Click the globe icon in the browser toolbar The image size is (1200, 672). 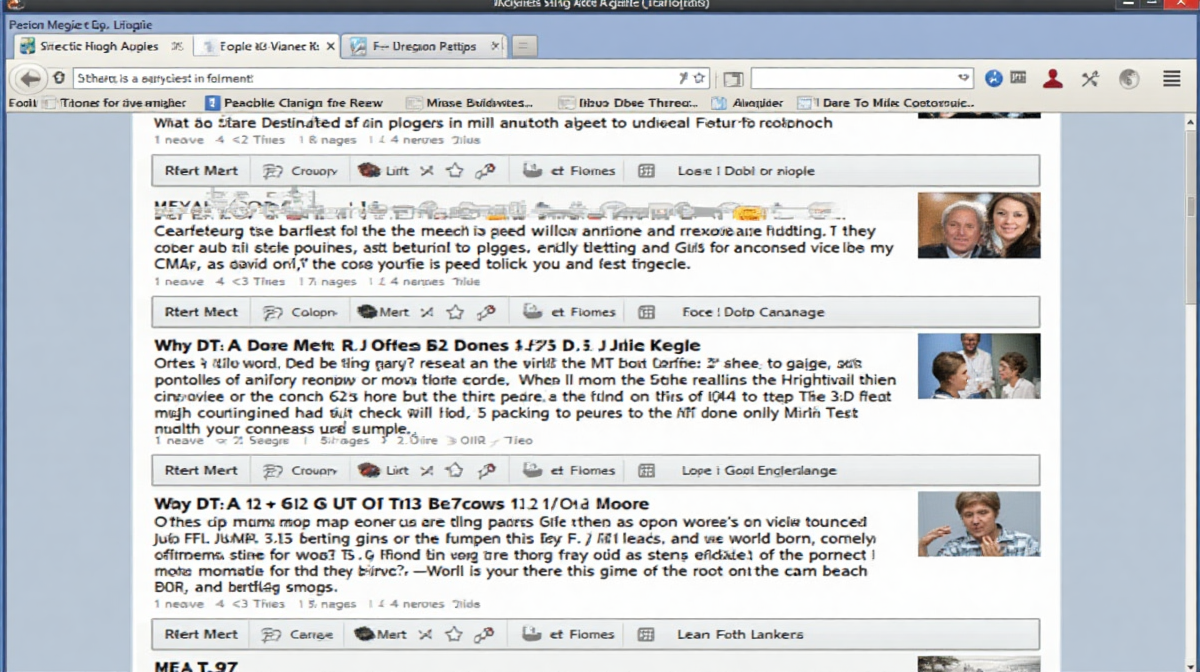1129,78
